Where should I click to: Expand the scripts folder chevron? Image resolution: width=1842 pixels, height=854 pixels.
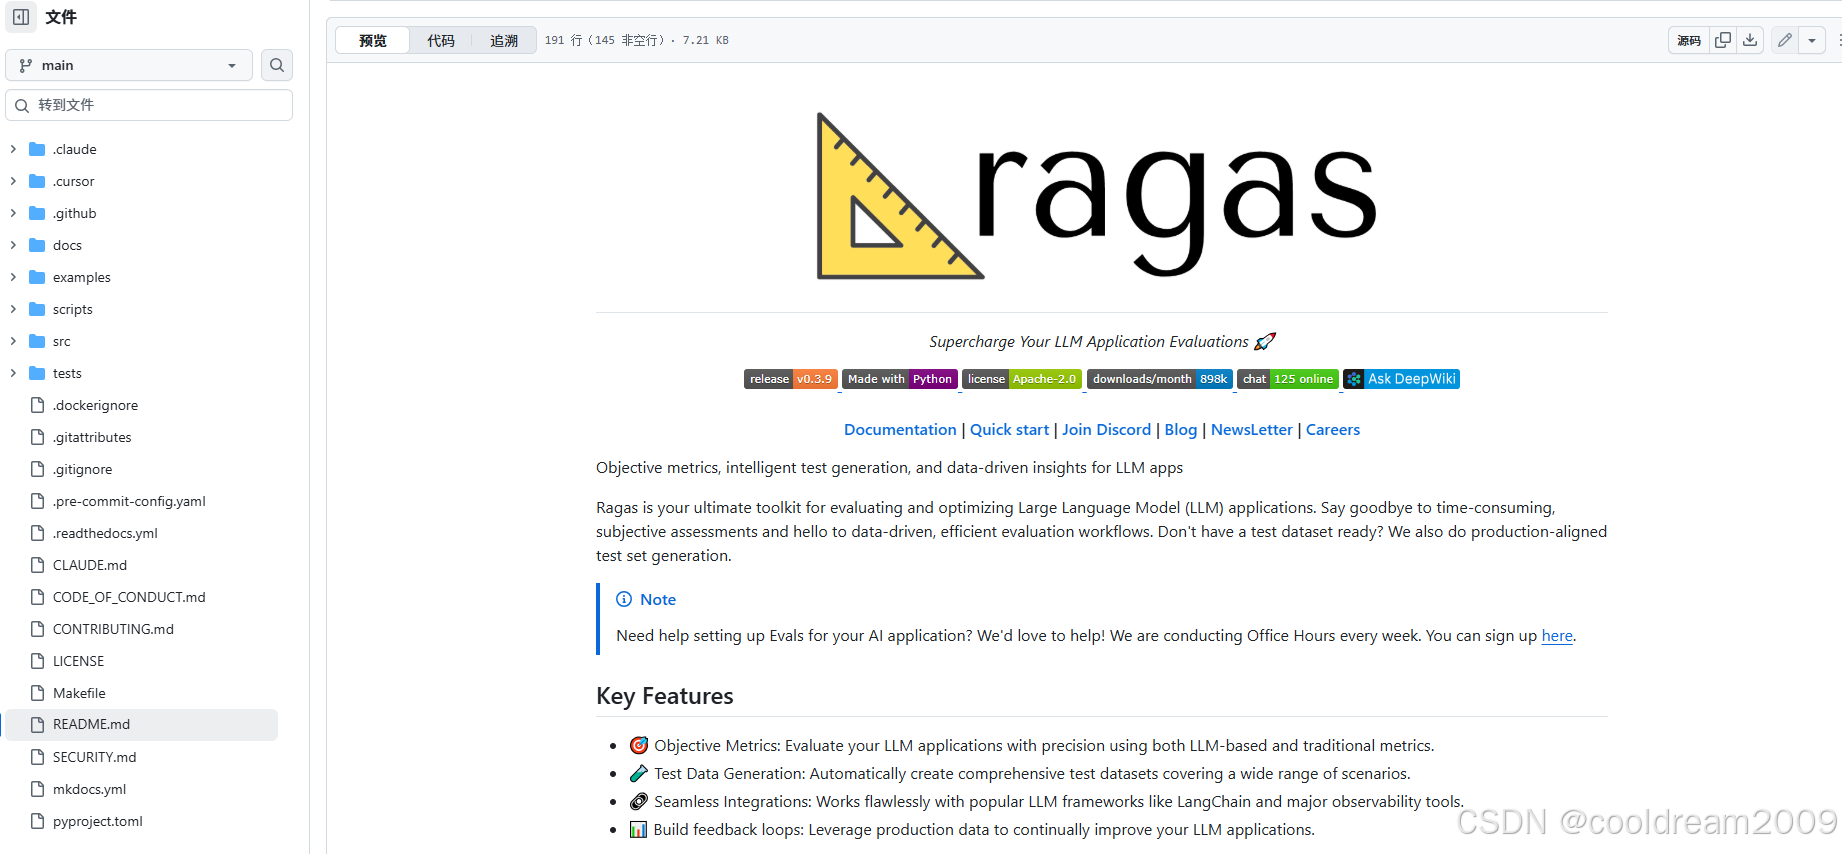point(13,309)
